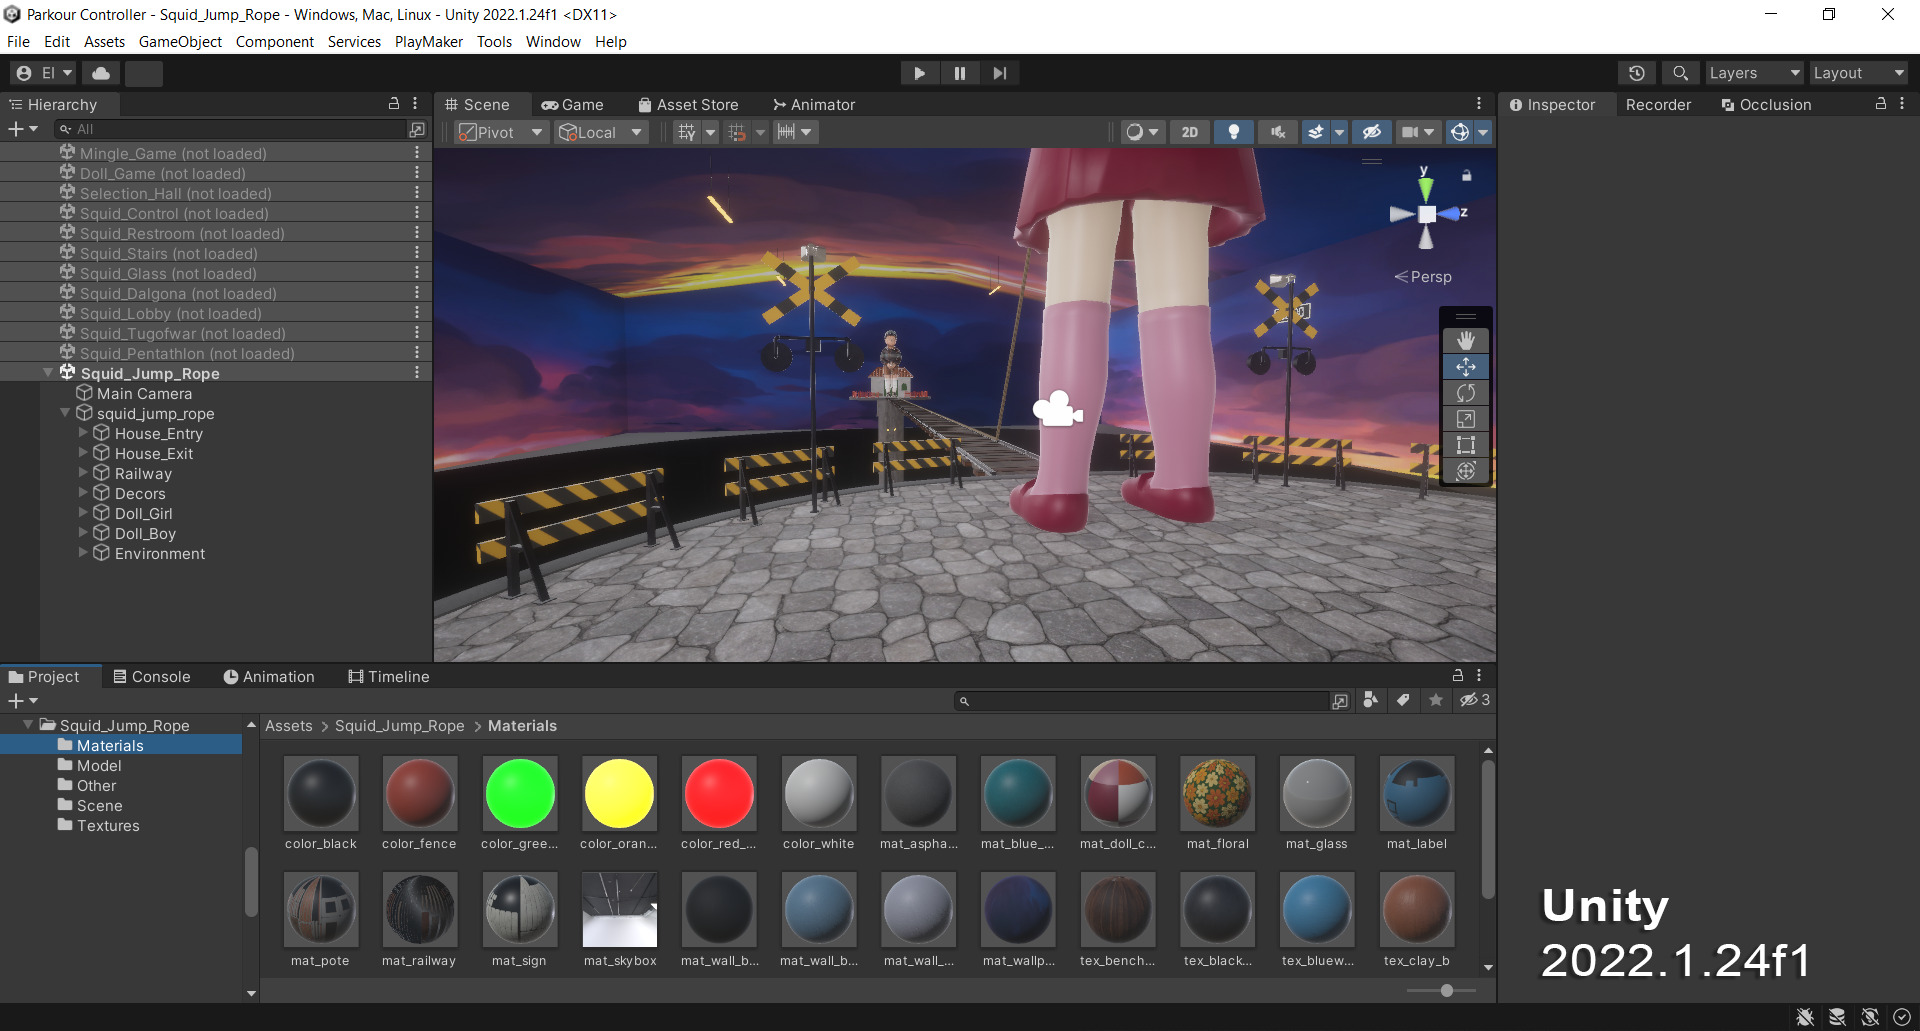Image resolution: width=1920 pixels, height=1031 pixels.
Task: Click the Assets breadcrumb link
Action: tap(288, 726)
